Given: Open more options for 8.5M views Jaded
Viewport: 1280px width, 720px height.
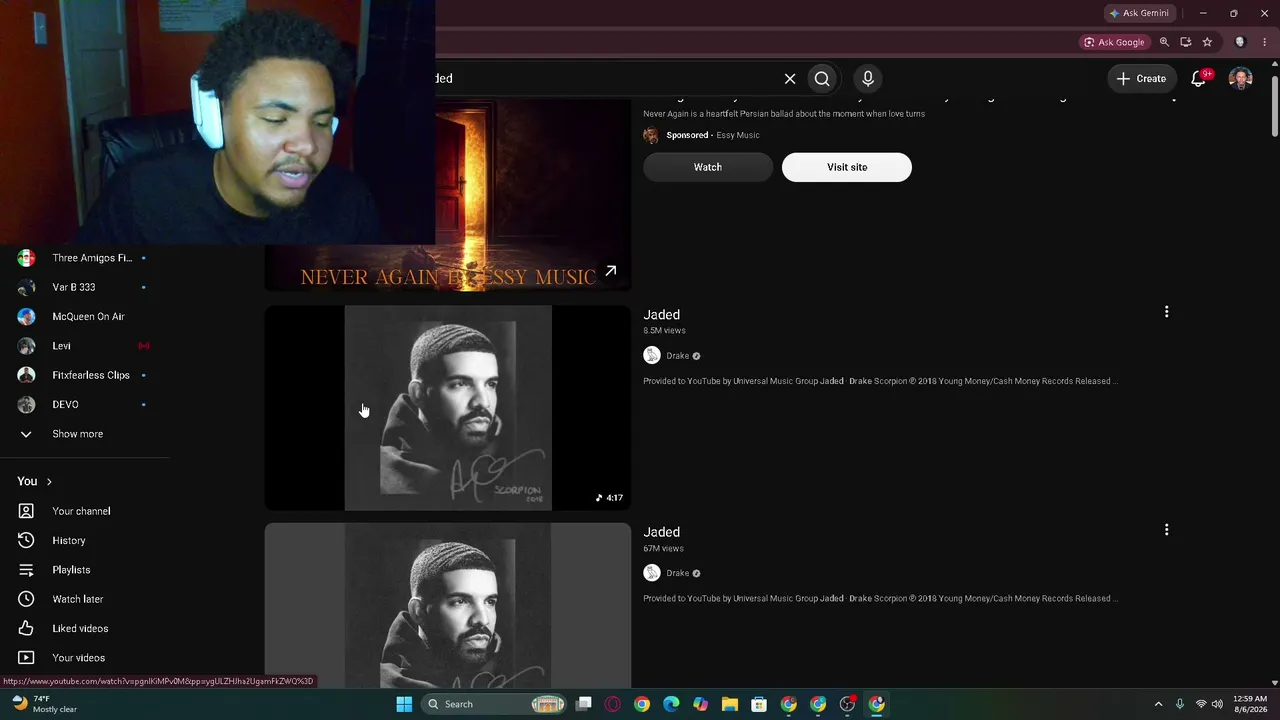Looking at the screenshot, I should tap(1166, 312).
